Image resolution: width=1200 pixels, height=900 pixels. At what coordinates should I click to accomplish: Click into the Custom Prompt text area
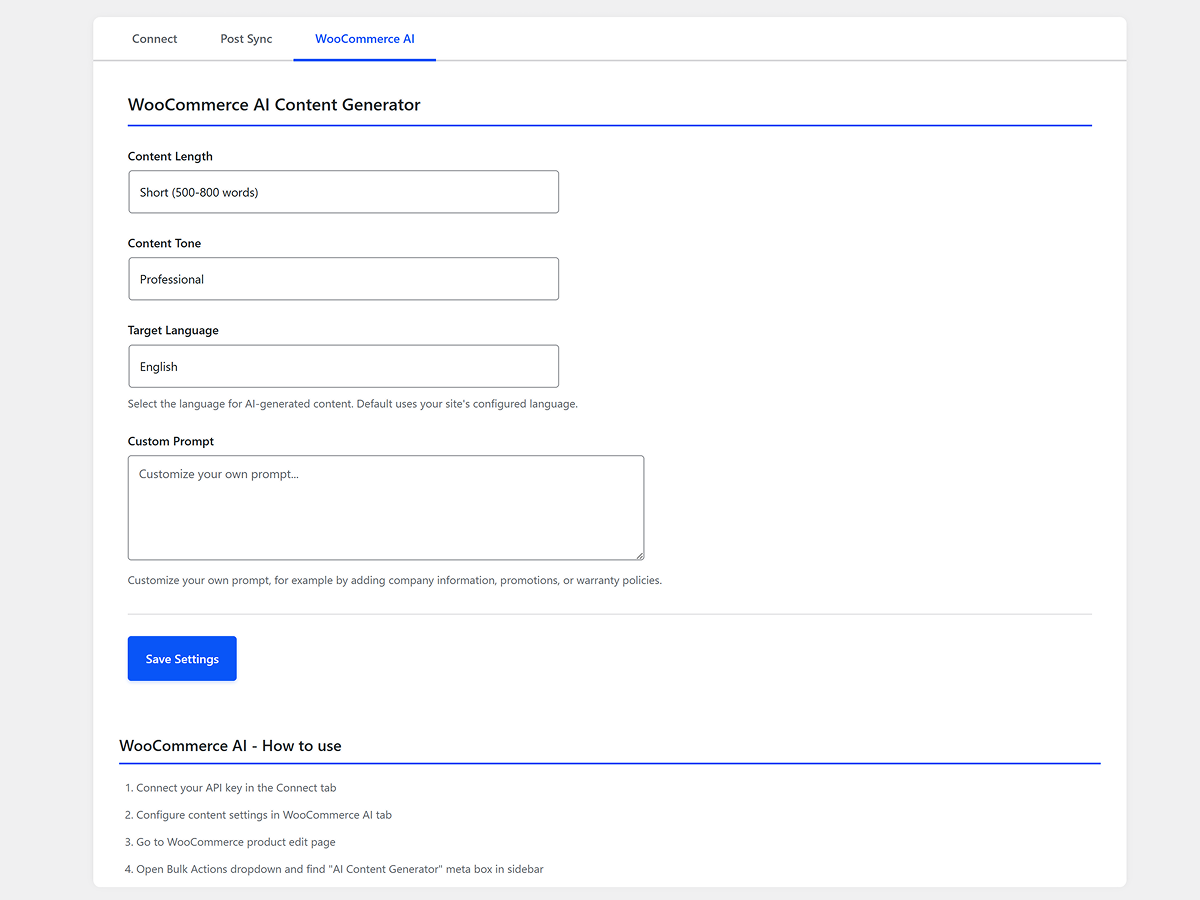pyautogui.click(x=386, y=508)
